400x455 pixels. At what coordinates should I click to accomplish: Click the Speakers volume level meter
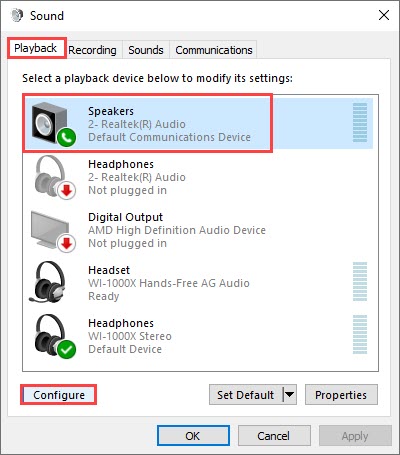tap(360, 122)
